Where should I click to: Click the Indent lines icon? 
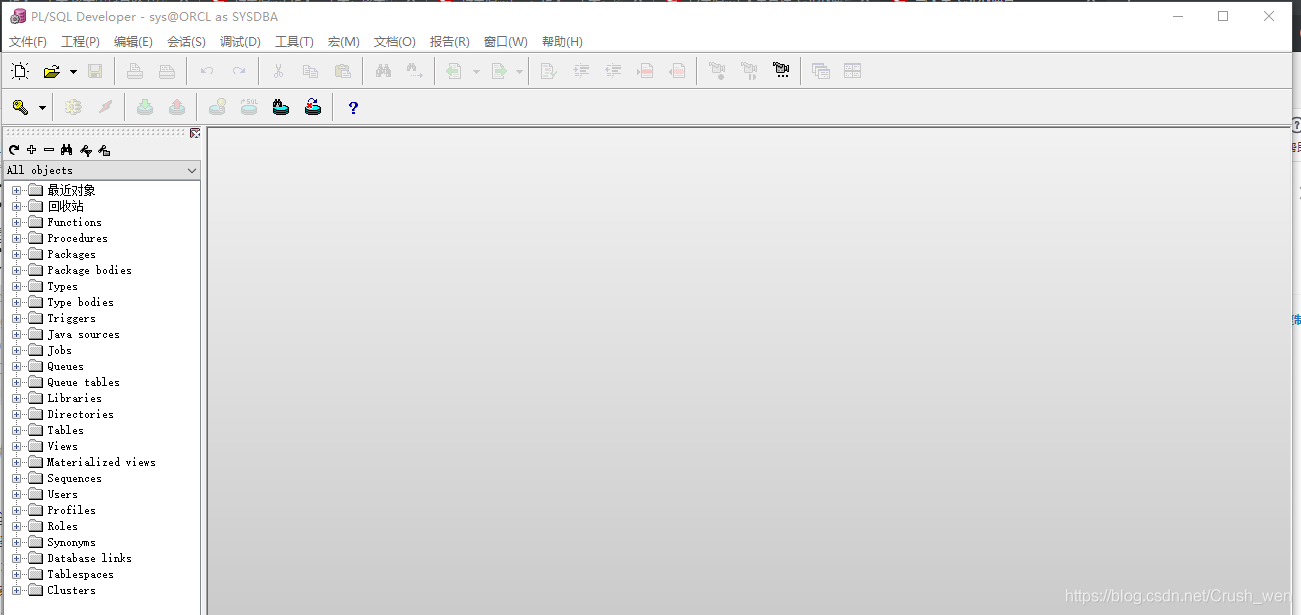coord(581,71)
